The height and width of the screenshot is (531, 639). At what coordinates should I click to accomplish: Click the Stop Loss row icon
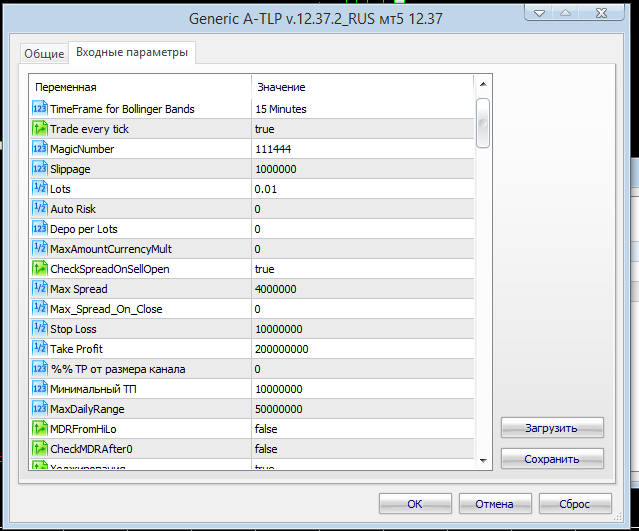[40, 328]
